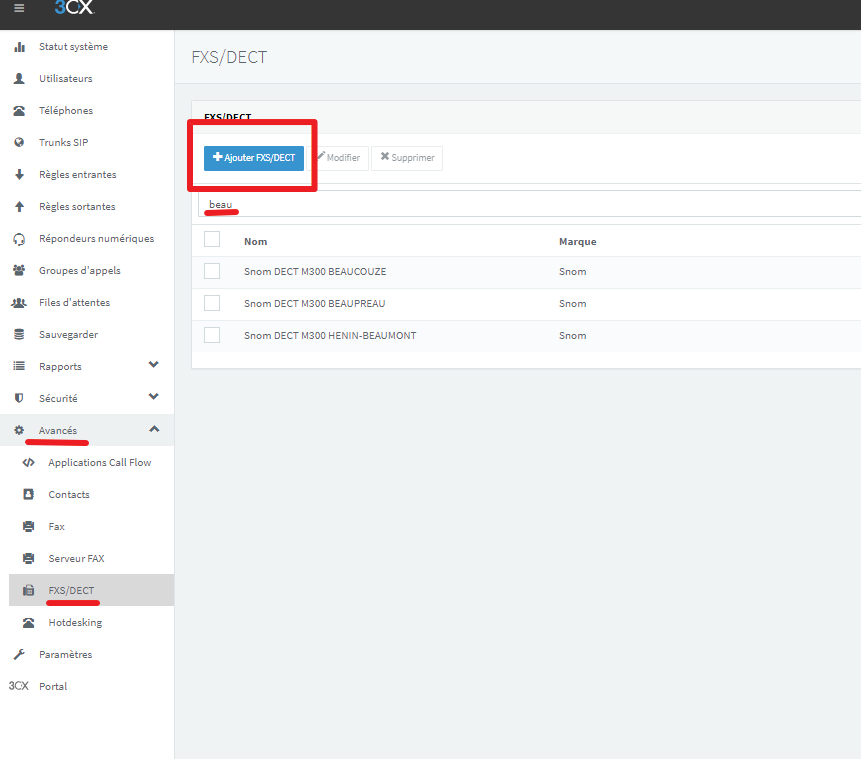
Task: Open the Téléphones menu label
Action: coord(66,110)
